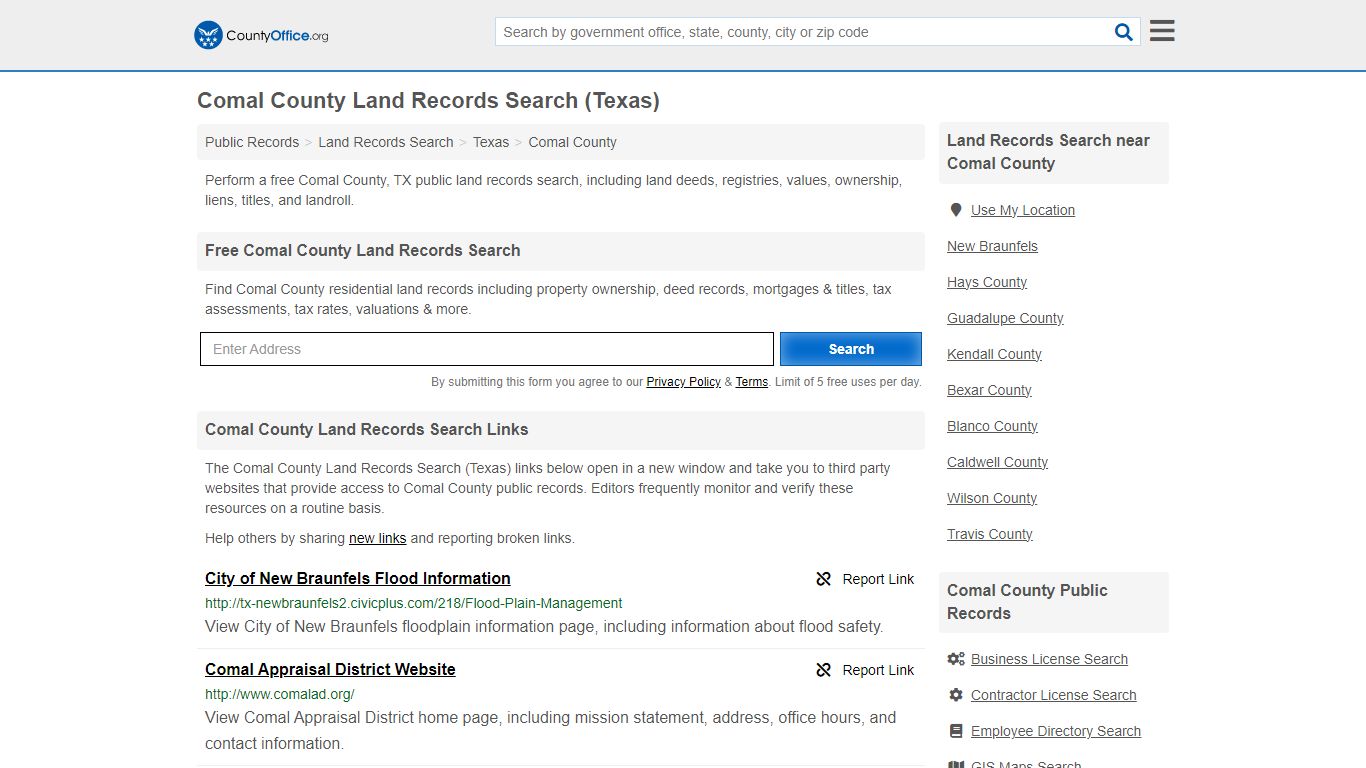
Task: Open the tx-newbraunfels2.civicplus.com URL
Action: pyautogui.click(x=414, y=603)
